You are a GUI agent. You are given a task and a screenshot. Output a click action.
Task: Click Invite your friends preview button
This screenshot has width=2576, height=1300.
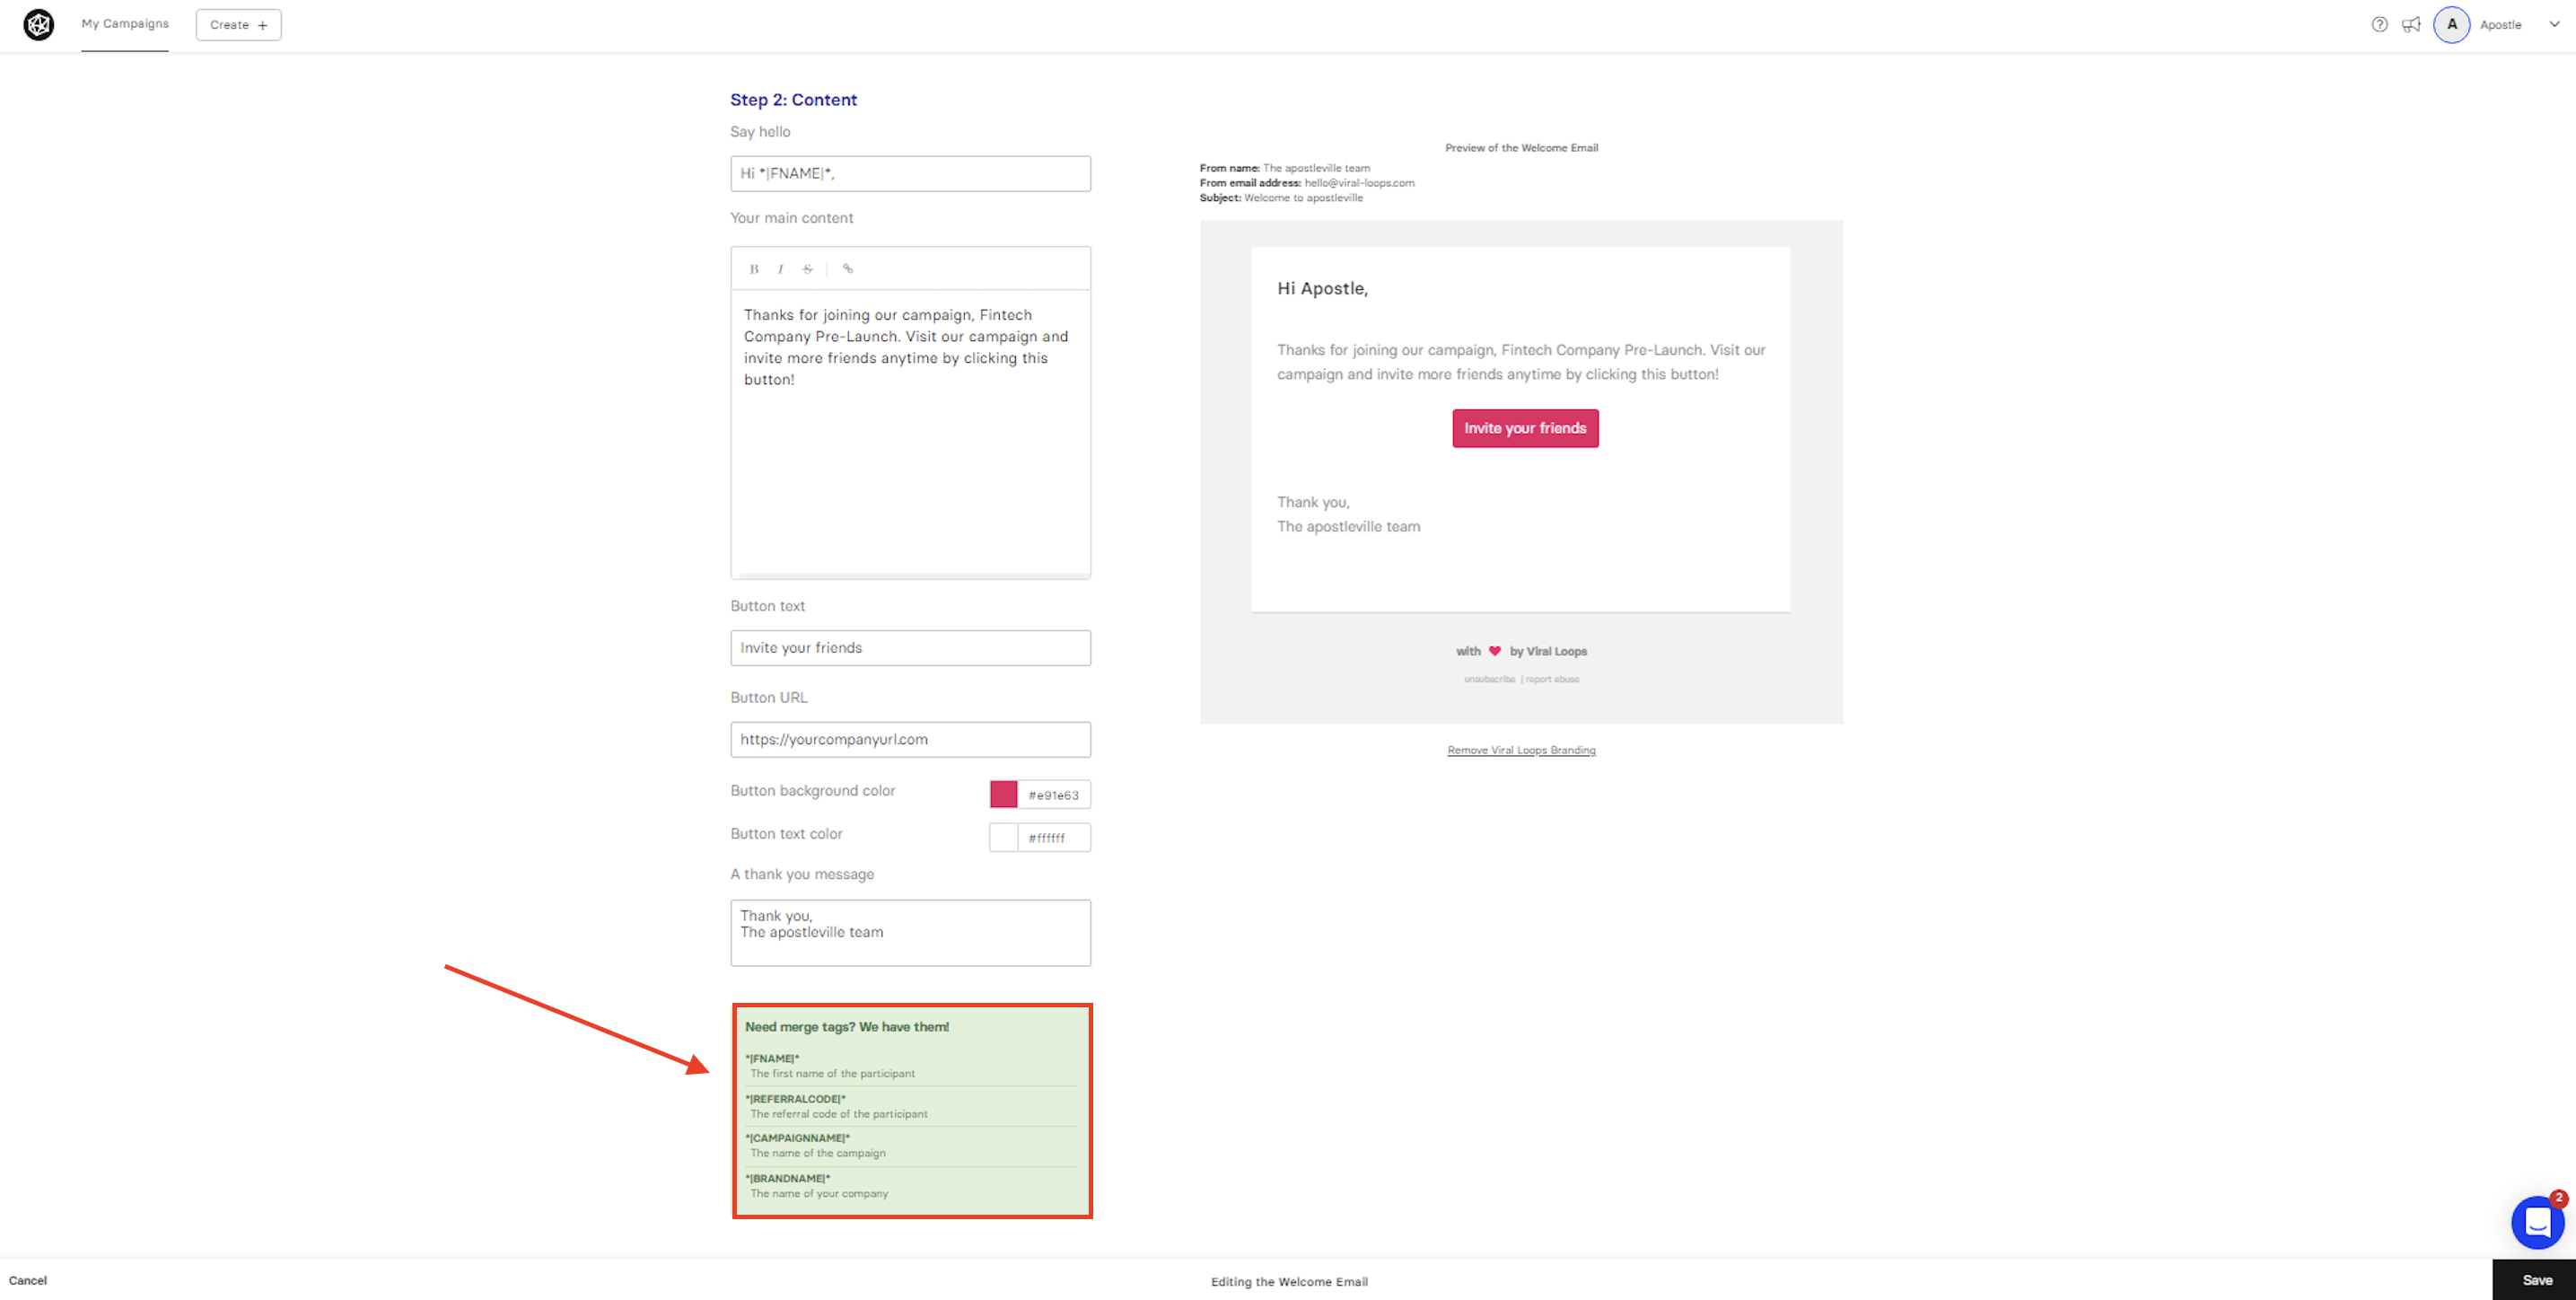[1525, 428]
